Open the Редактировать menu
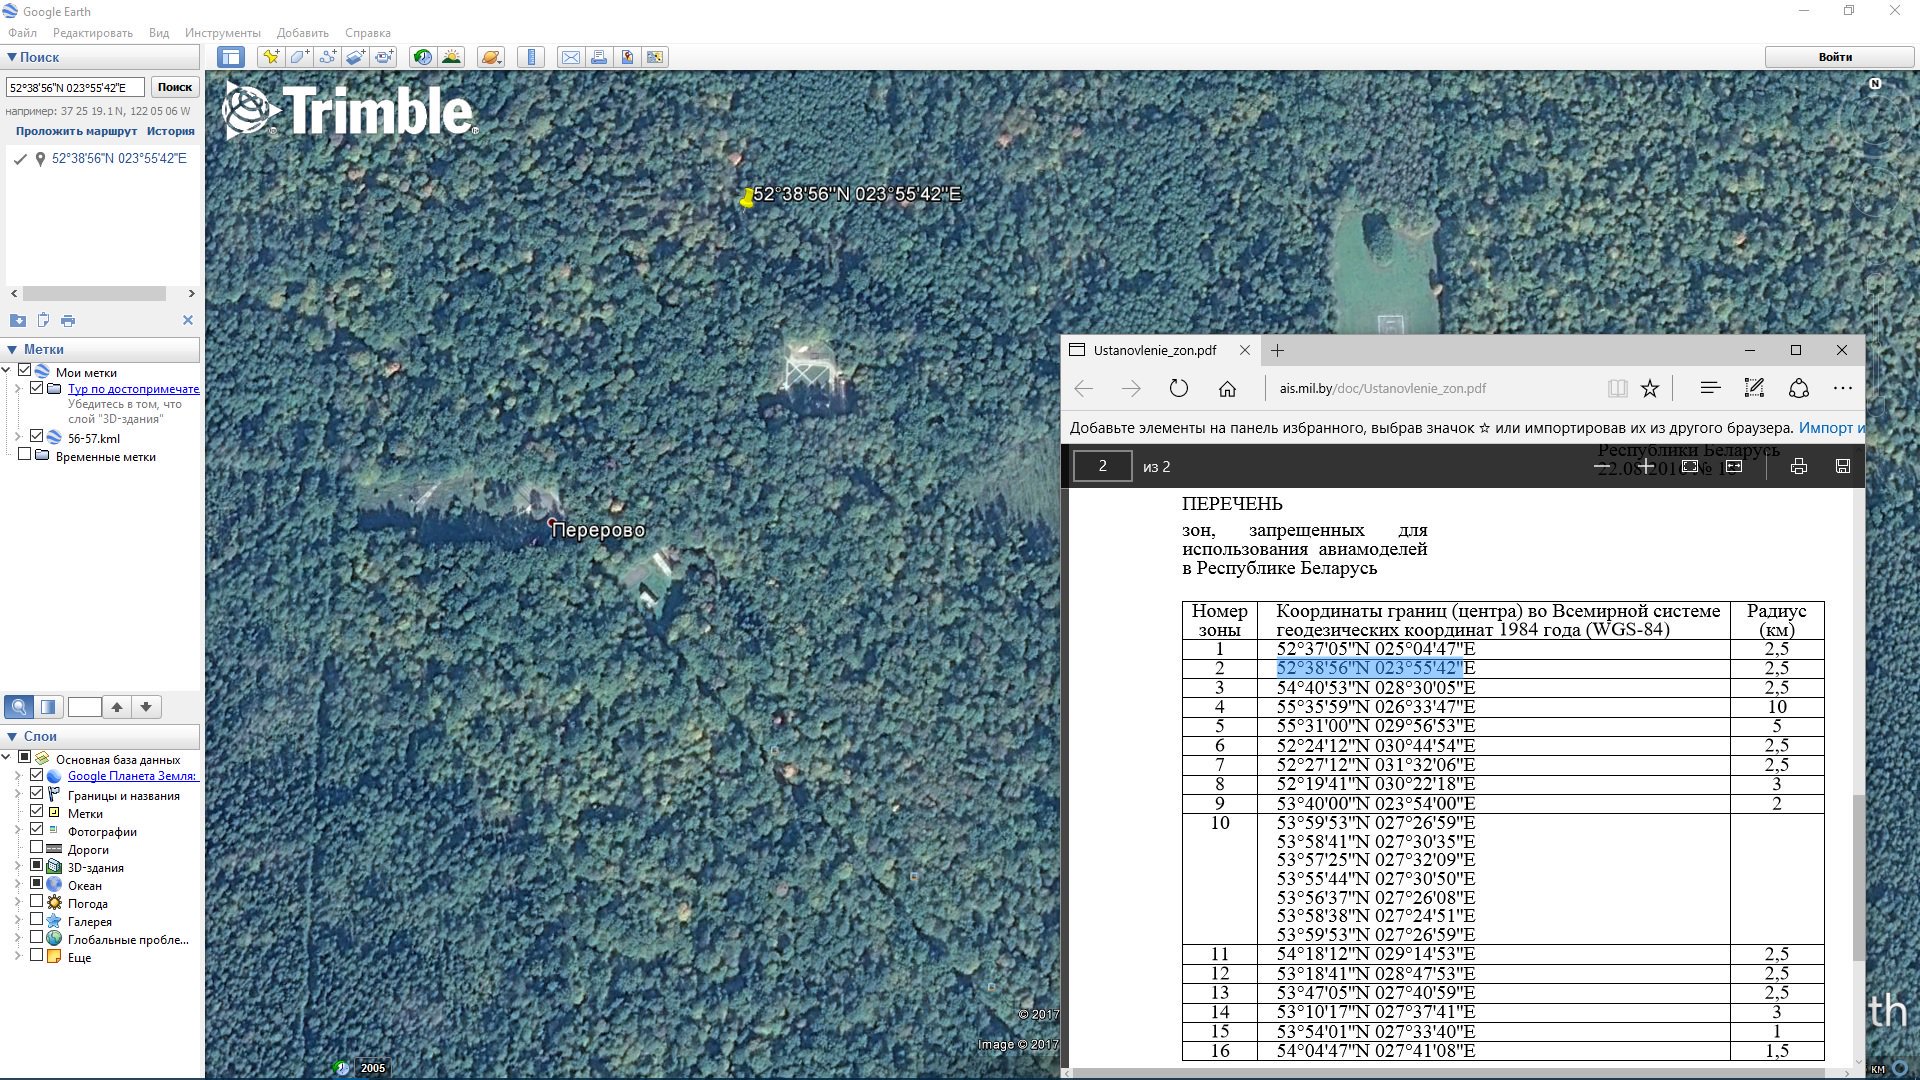This screenshot has height=1080, width=1920. click(x=93, y=33)
